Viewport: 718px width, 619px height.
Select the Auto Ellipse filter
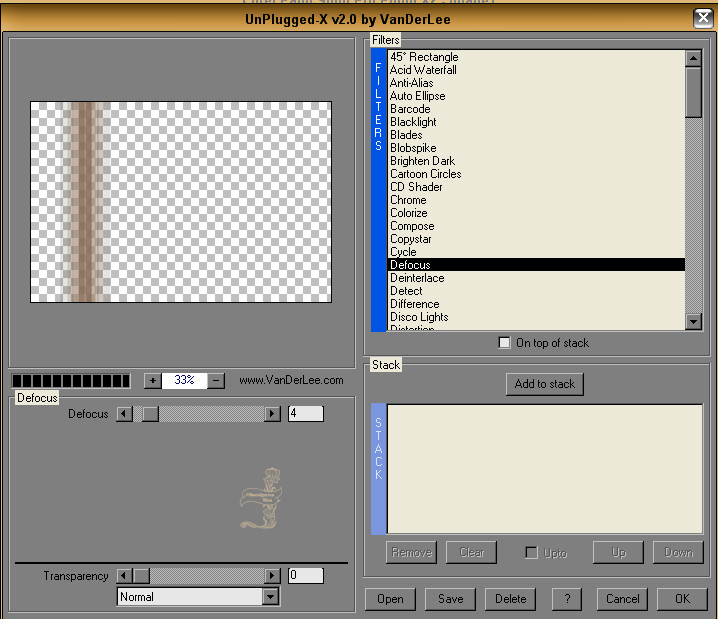536,96
